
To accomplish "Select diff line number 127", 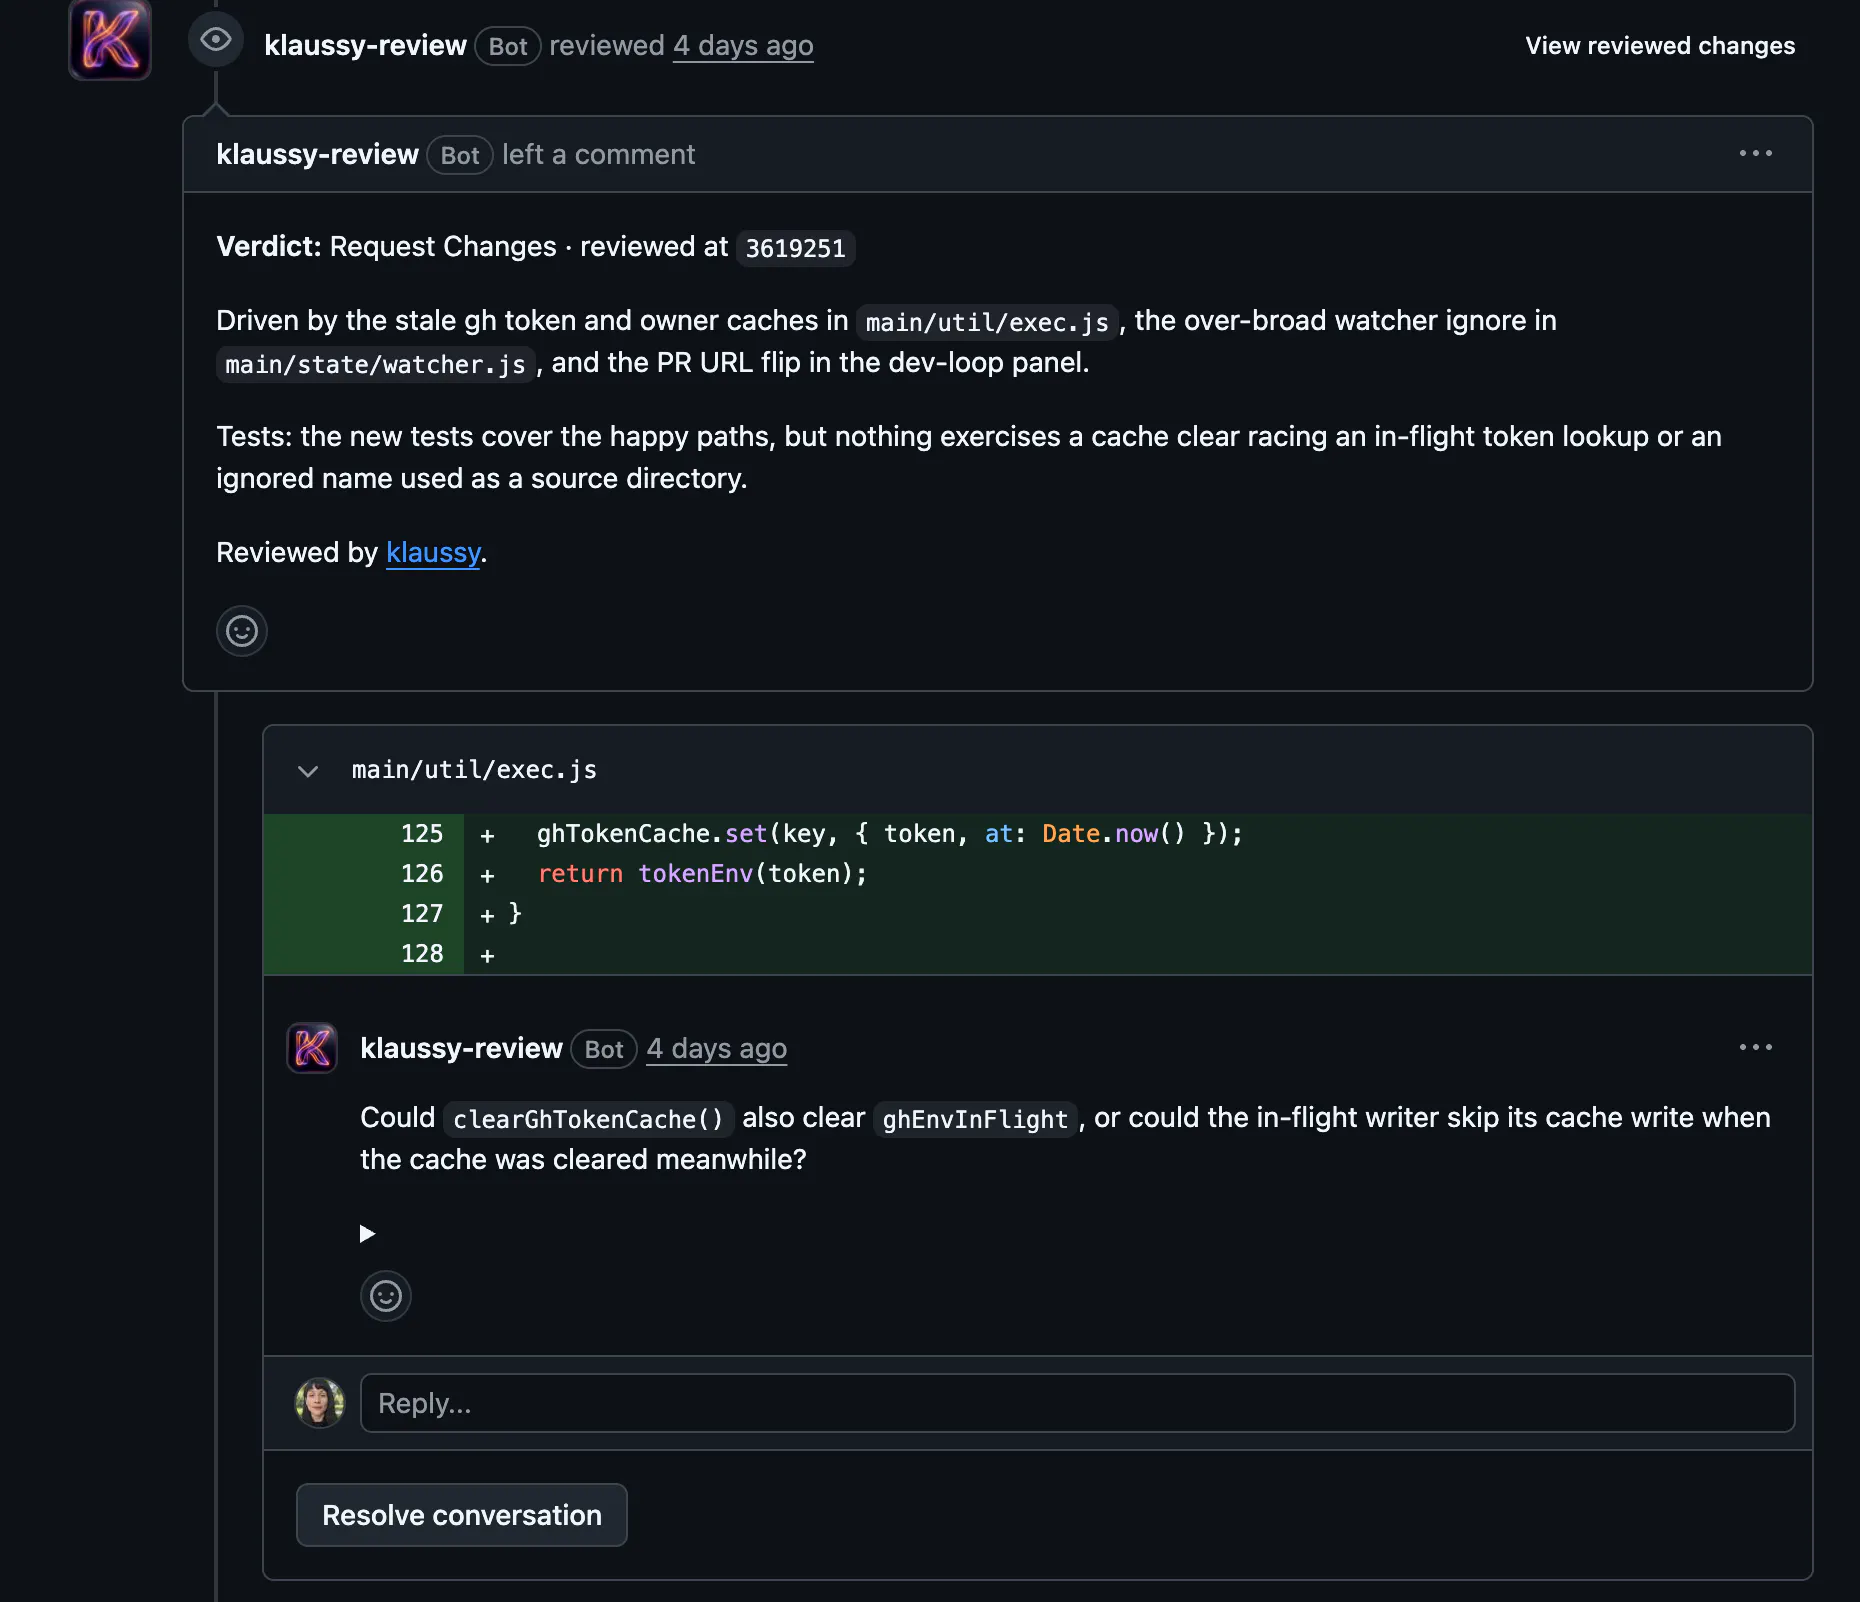I will tap(422, 914).
